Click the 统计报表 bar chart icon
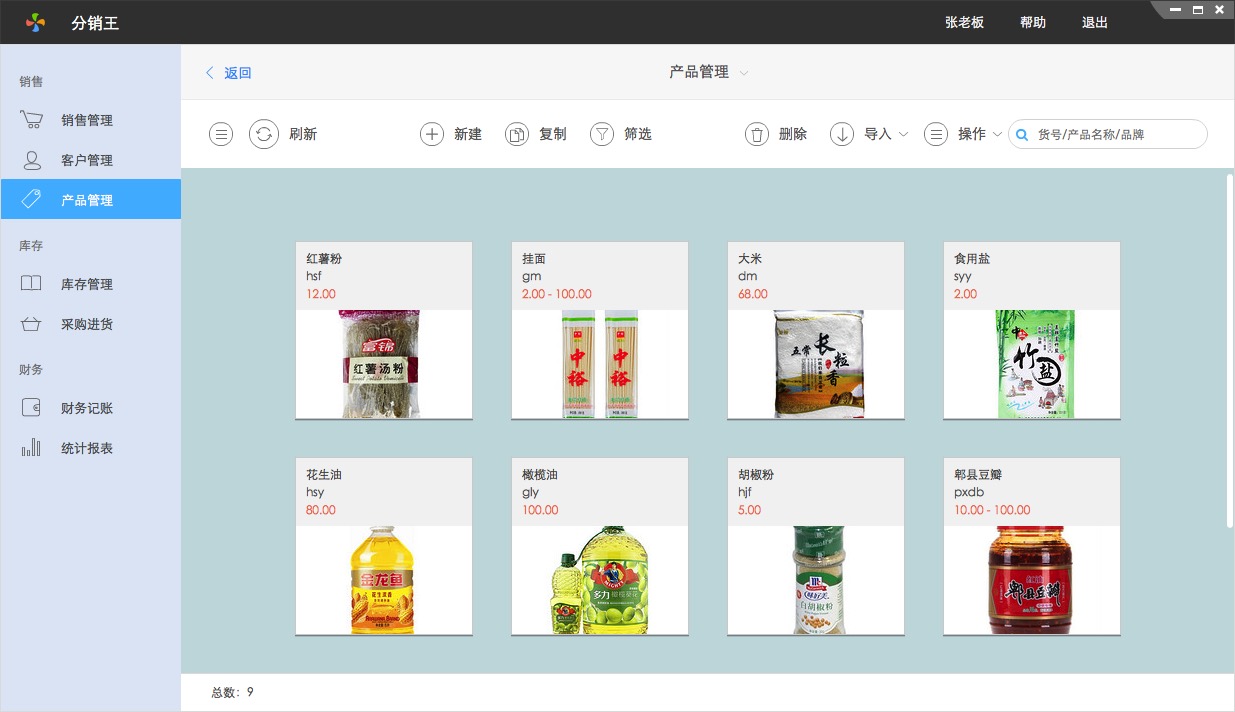Image resolution: width=1235 pixels, height=712 pixels. coord(31,448)
